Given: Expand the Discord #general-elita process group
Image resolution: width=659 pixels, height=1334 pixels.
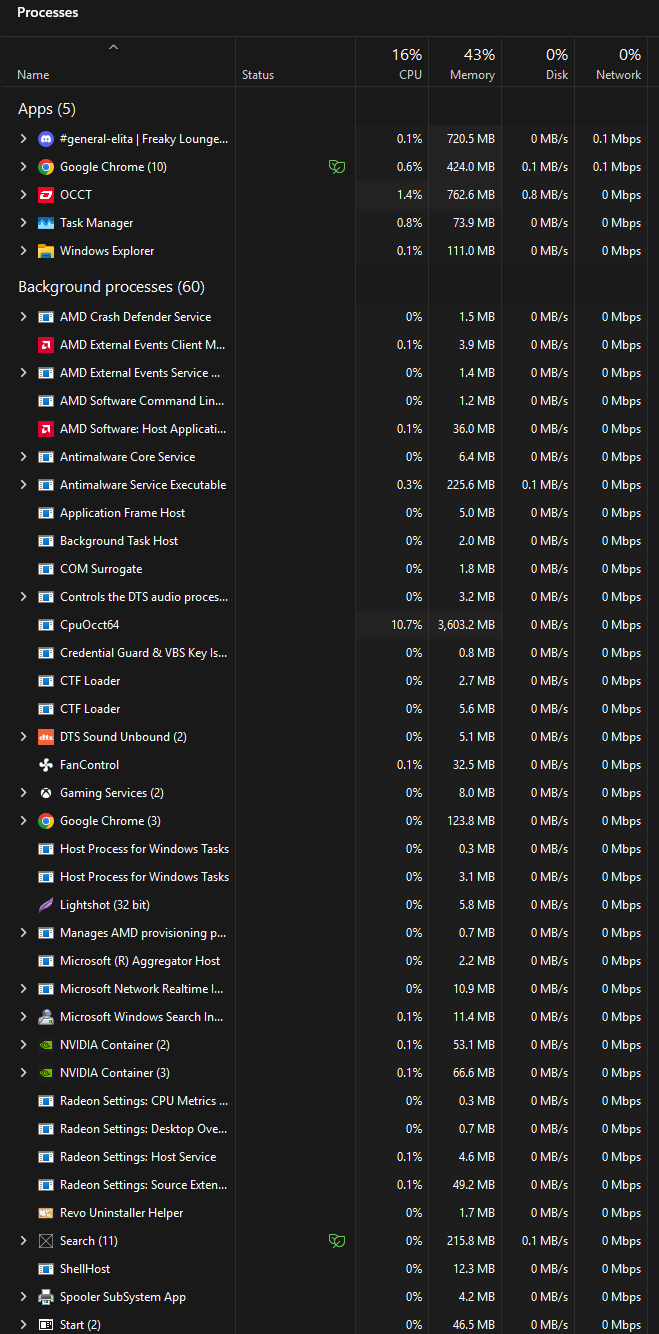Looking at the screenshot, I should (23, 139).
